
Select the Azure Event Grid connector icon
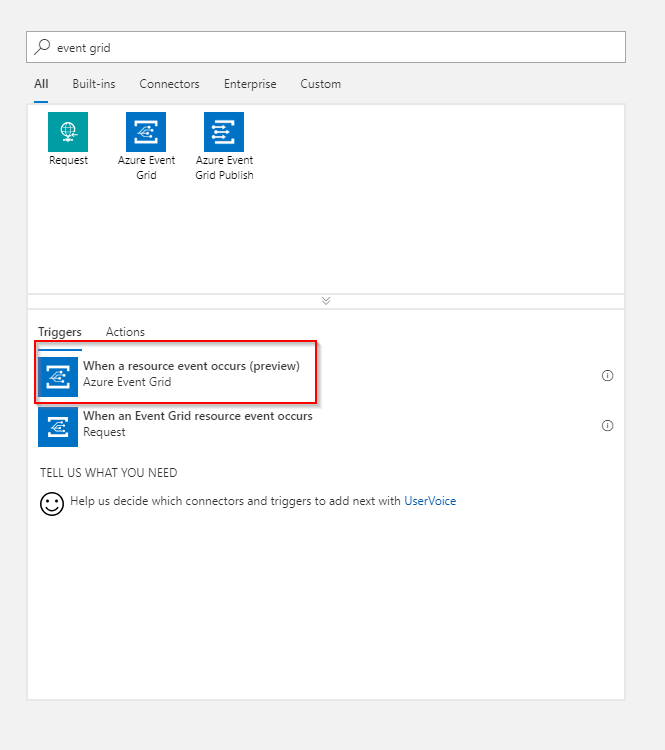click(x=146, y=132)
